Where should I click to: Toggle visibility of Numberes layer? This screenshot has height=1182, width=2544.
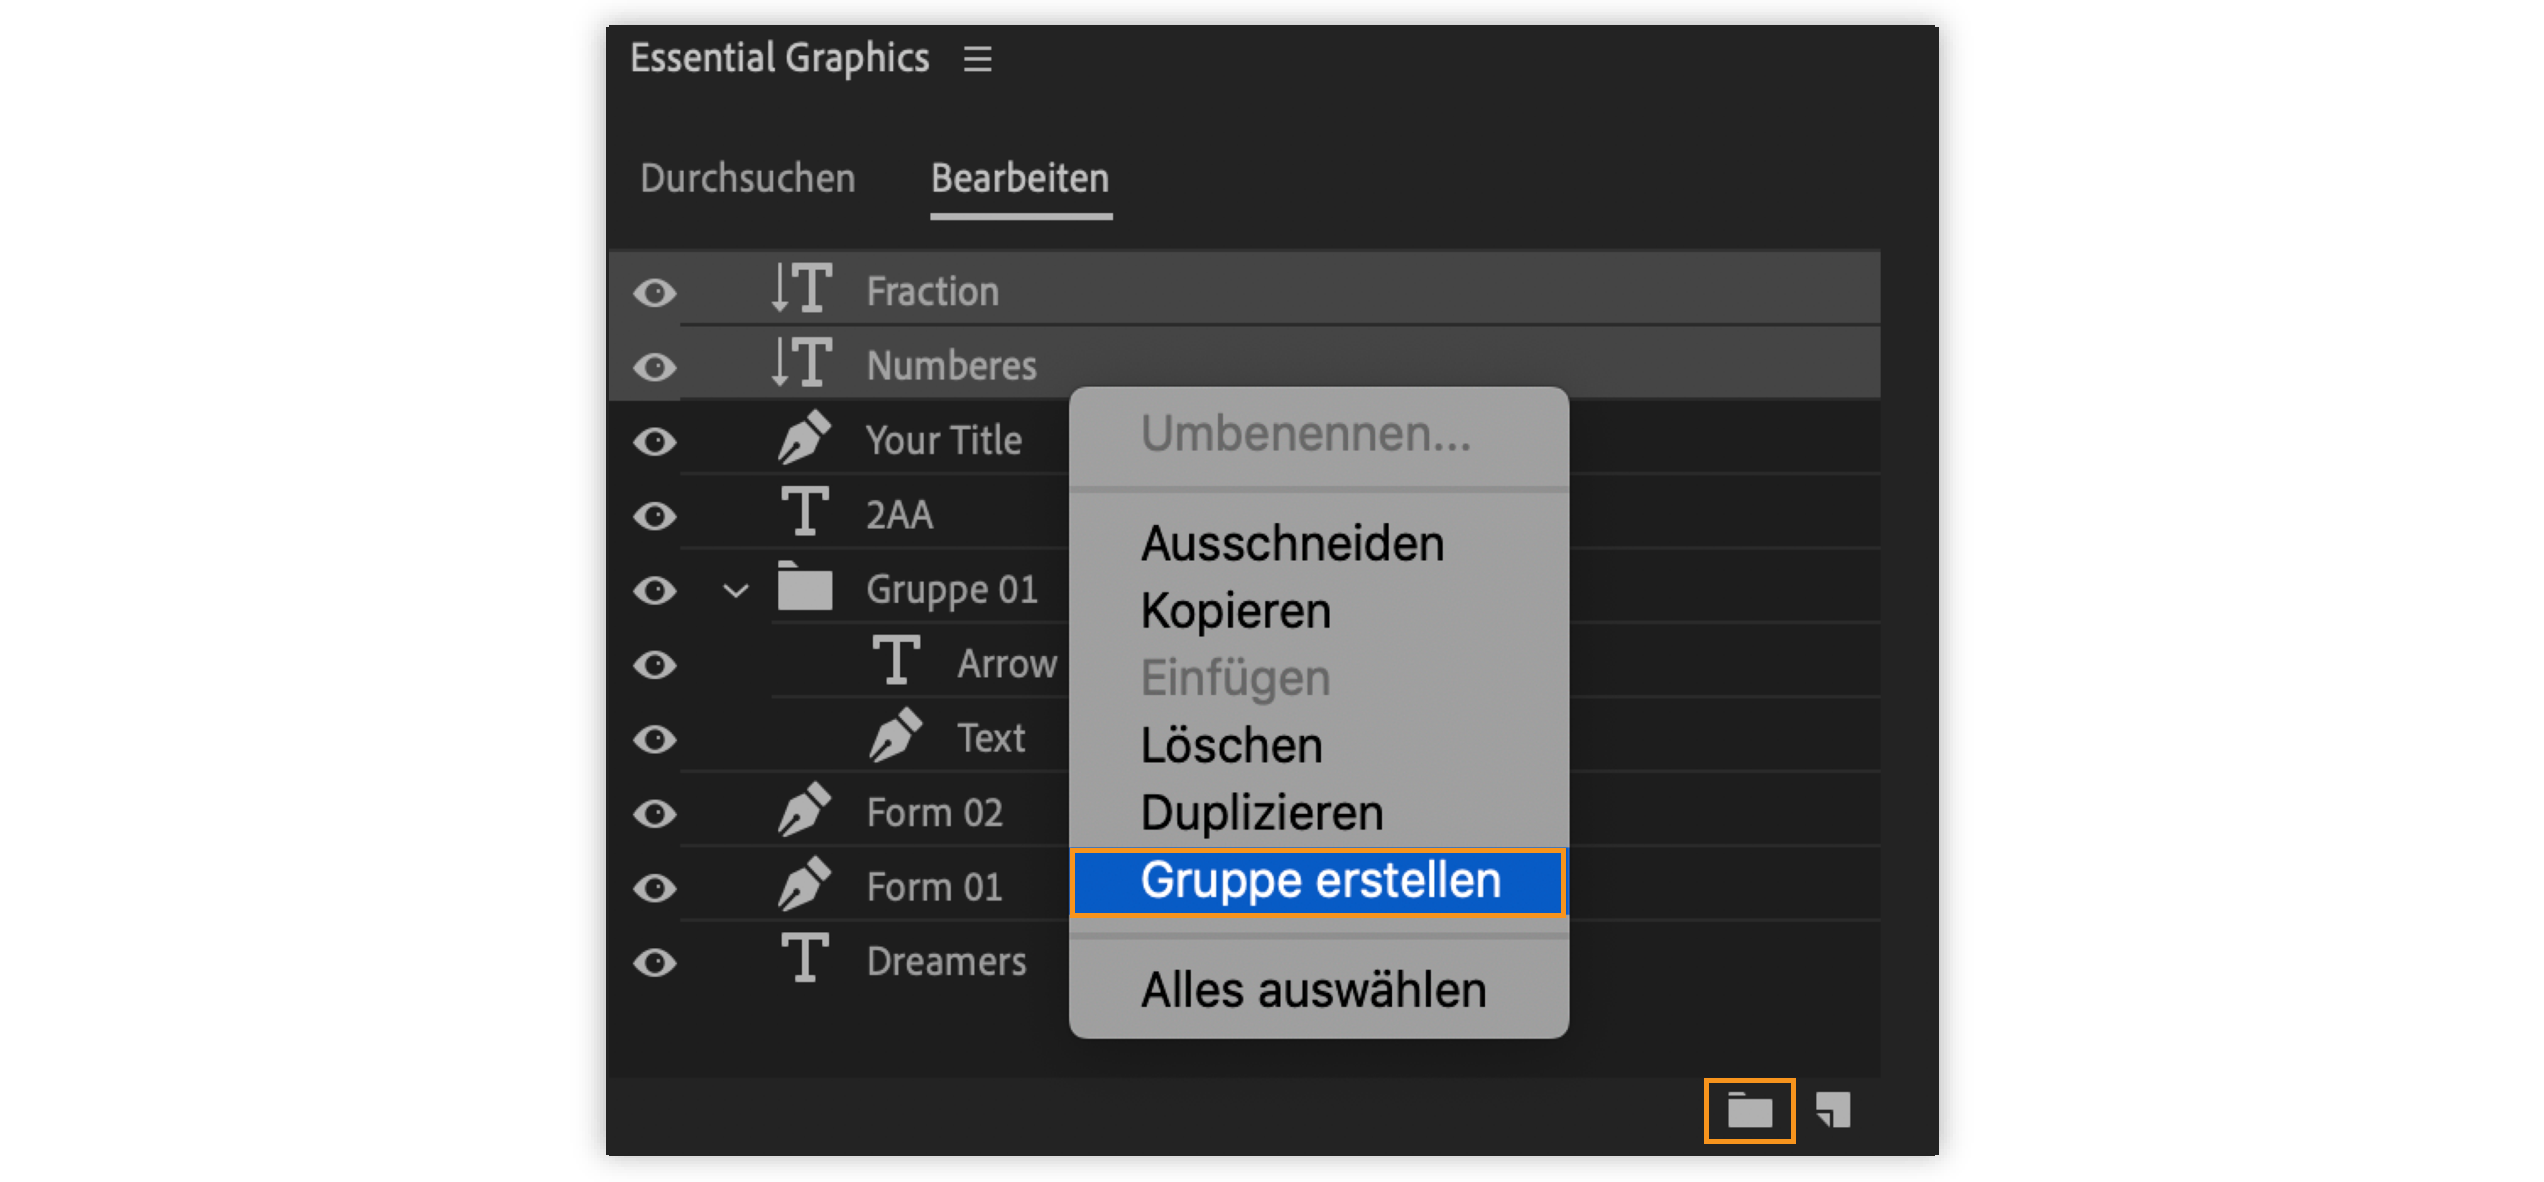[653, 365]
